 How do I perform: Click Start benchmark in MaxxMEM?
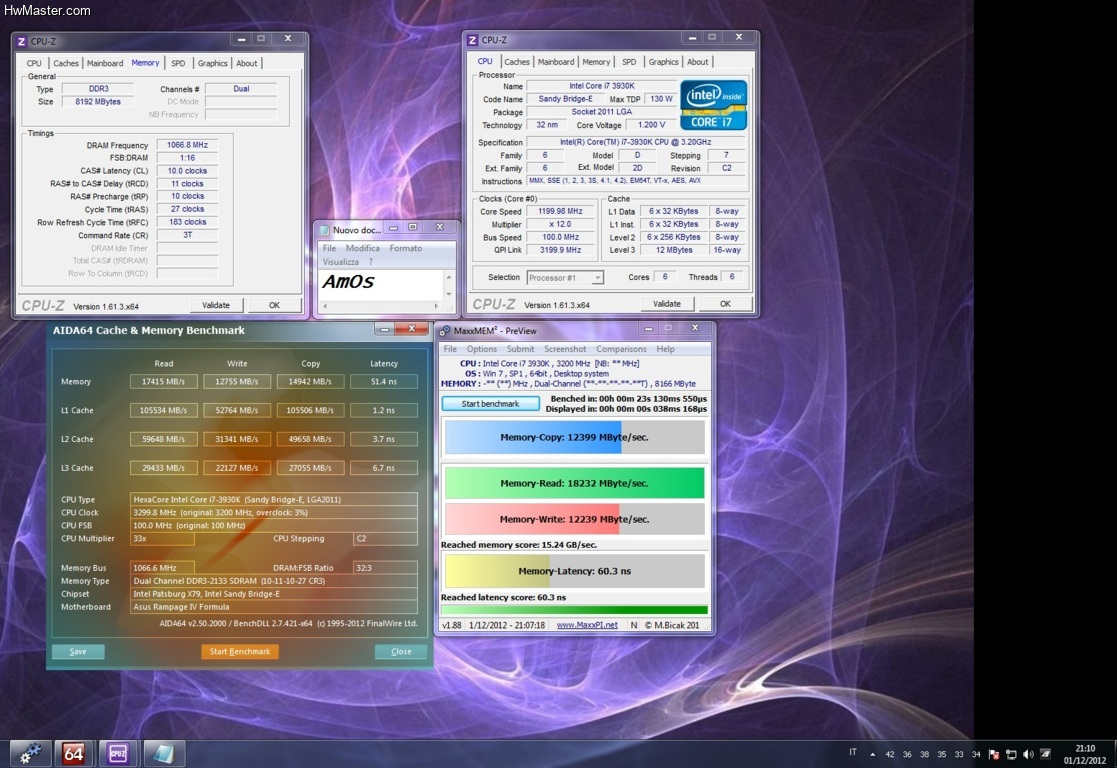pos(490,403)
